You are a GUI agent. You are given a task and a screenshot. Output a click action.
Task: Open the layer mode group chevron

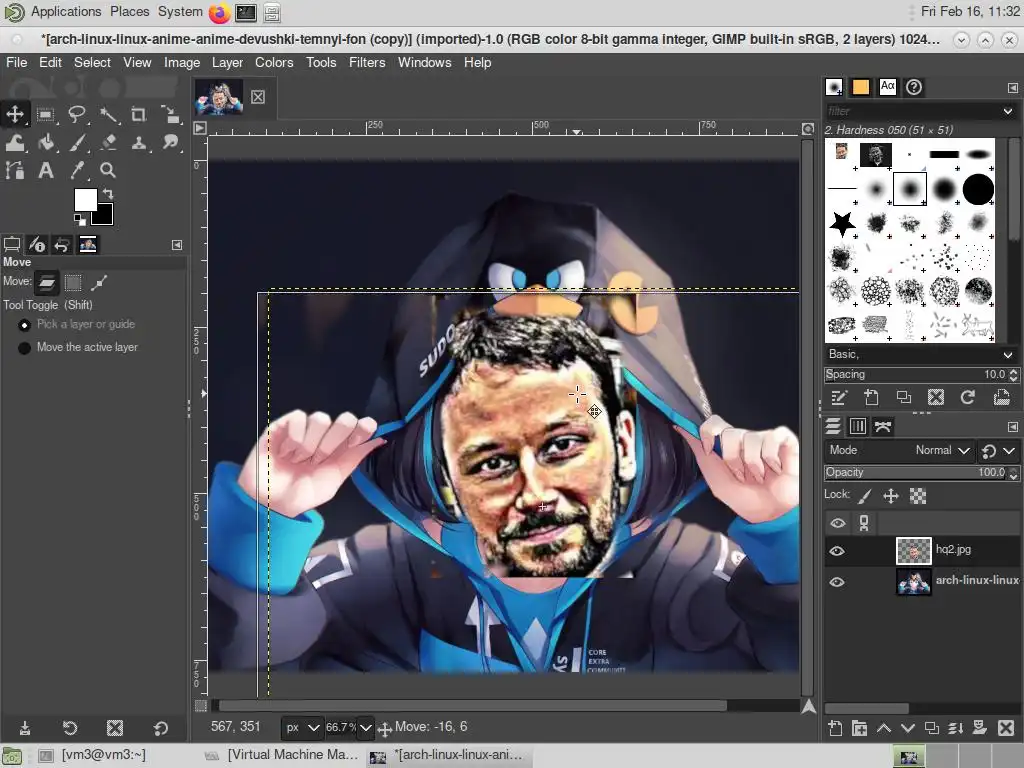[x=1009, y=451]
